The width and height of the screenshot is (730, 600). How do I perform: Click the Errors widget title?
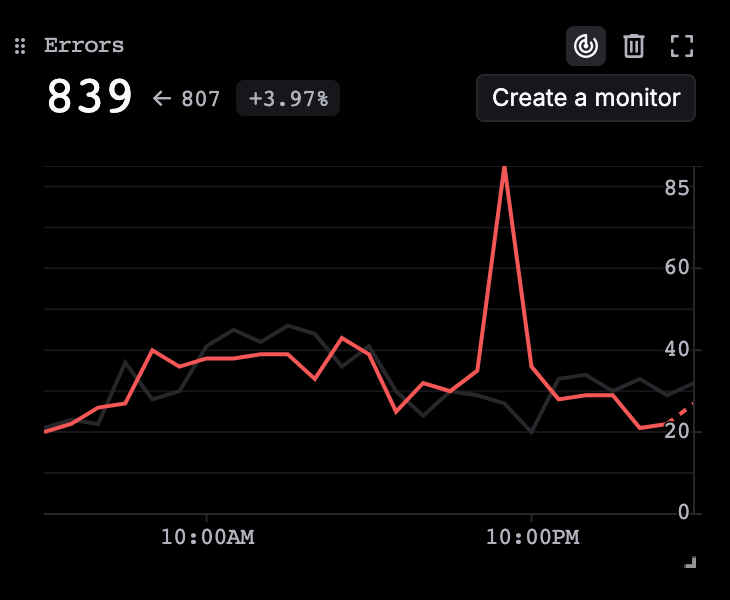point(84,46)
